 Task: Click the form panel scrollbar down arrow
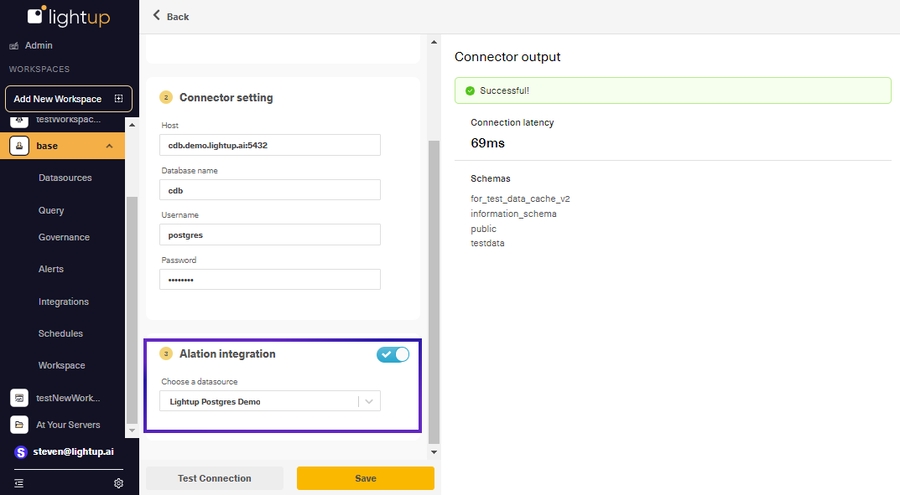tap(433, 453)
